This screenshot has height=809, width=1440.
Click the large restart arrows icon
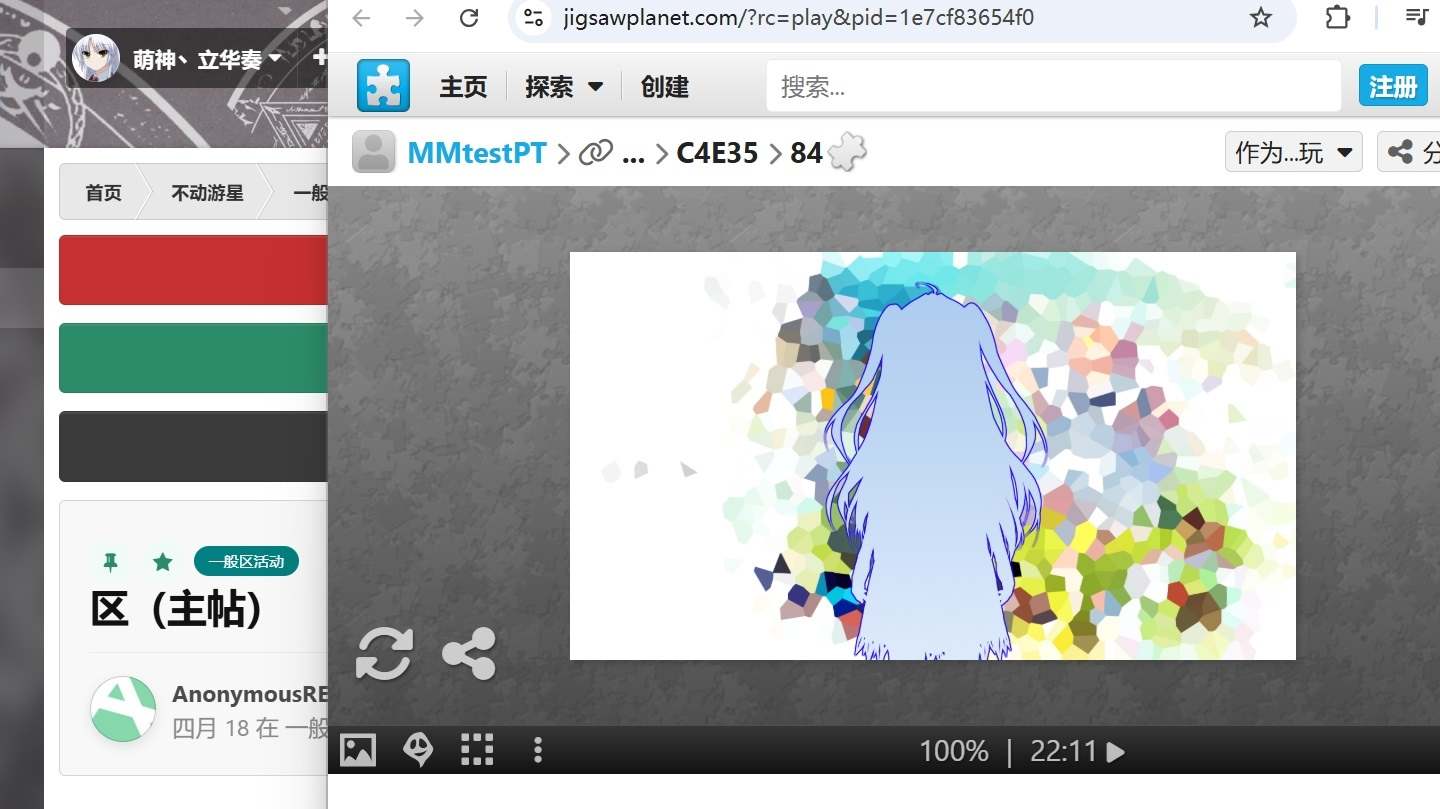click(x=384, y=653)
